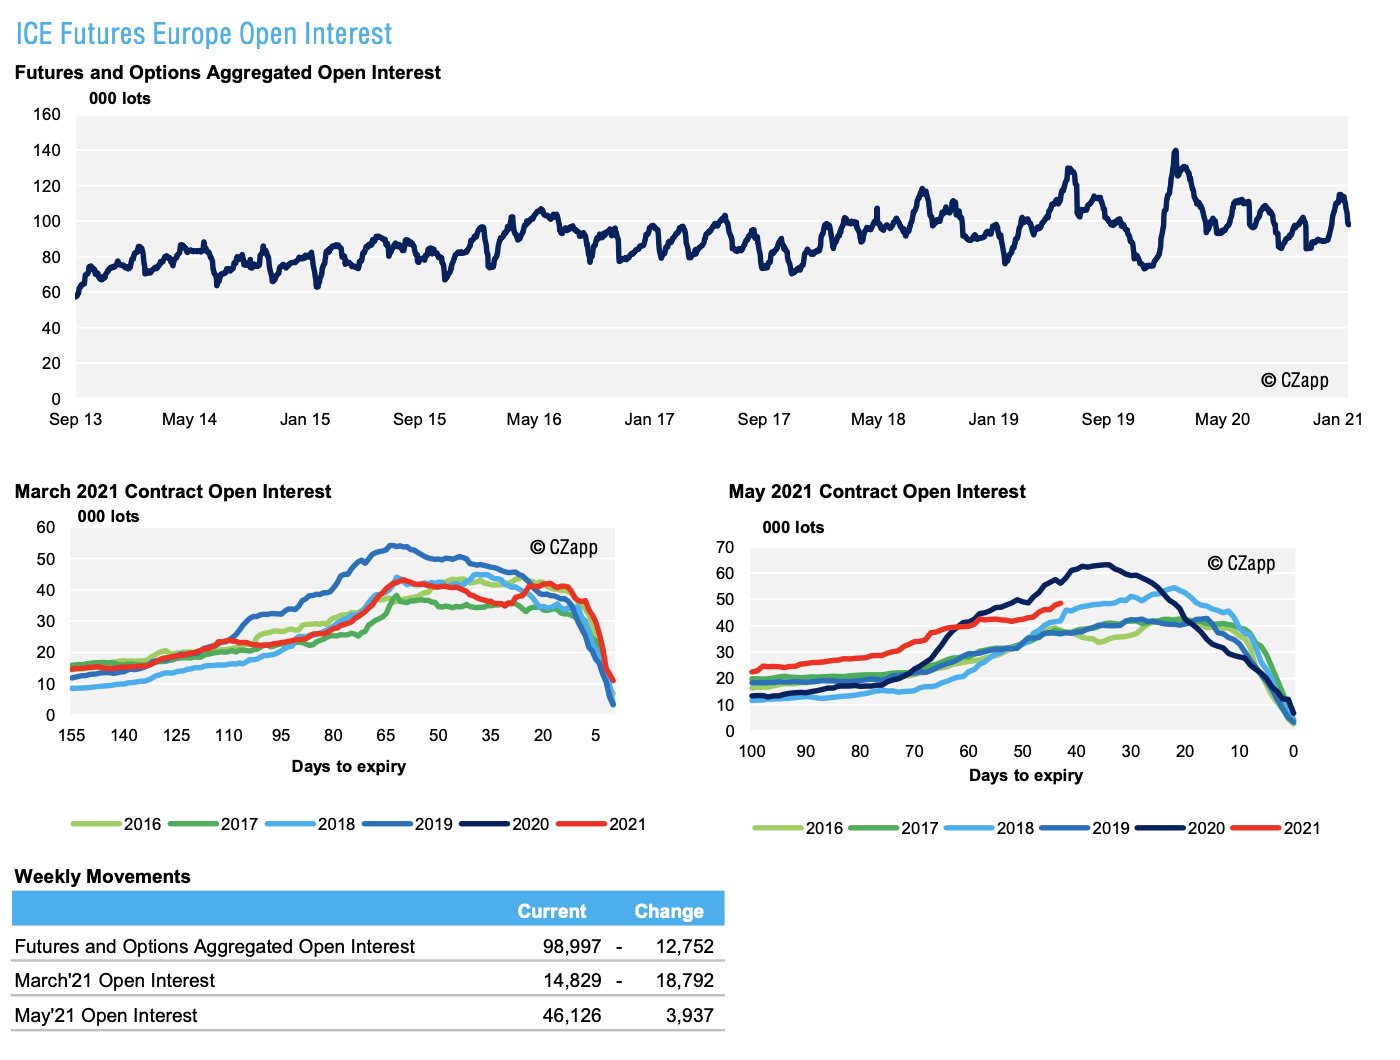The width and height of the screenshot is (1400, 1060).
Task: Select the 2018 legend entry under March chart
Action: (310, 824)
